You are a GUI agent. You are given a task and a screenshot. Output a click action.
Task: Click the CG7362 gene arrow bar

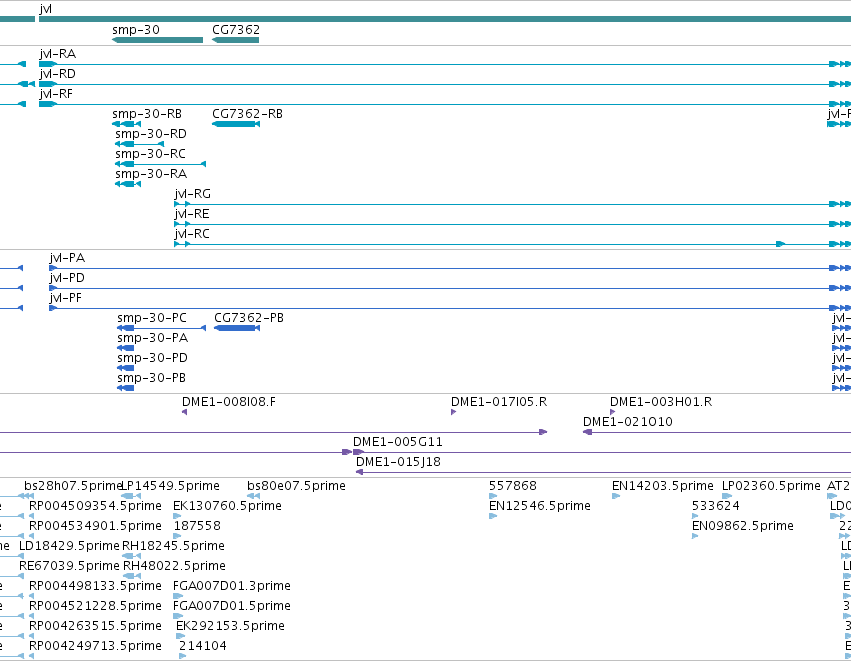coord(236,40)
